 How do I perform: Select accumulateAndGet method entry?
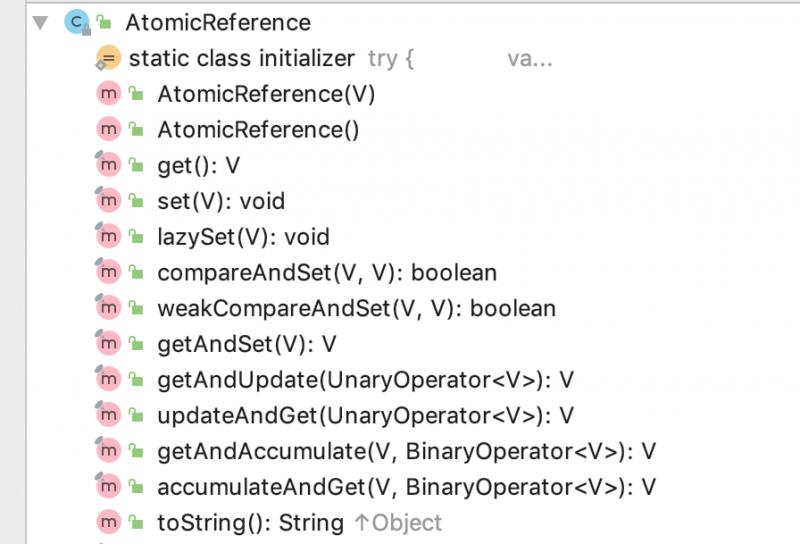pyautogui.click(x=406, y=487)
